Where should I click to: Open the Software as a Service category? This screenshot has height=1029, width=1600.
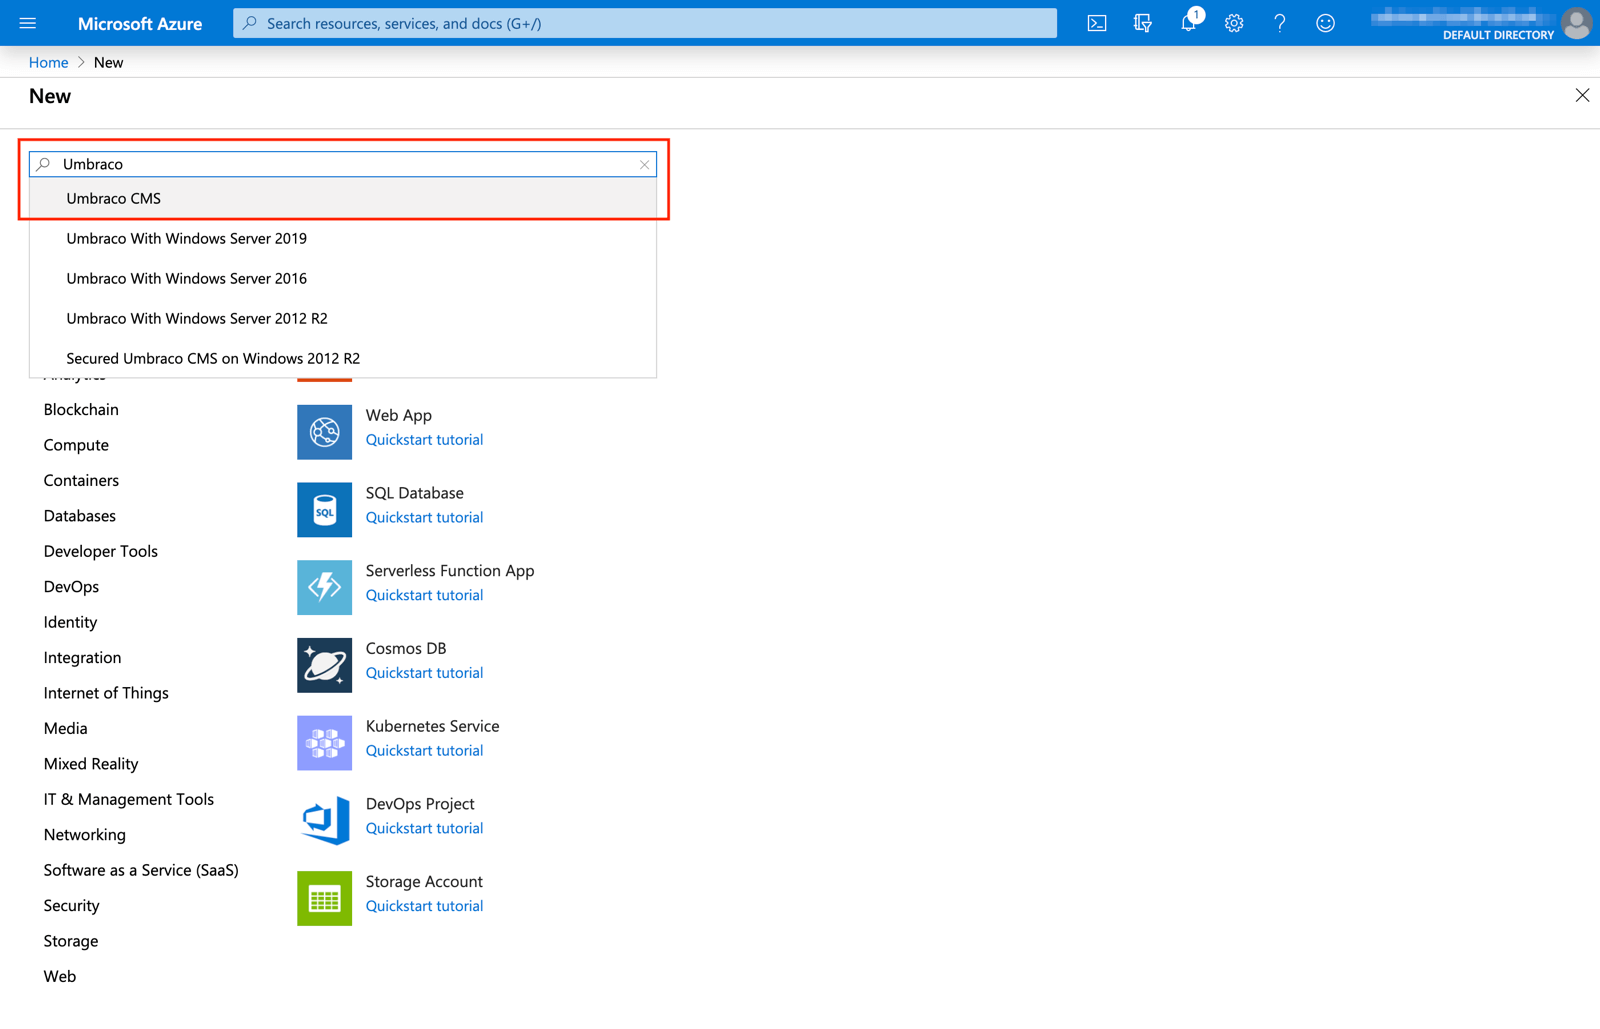click(x=141, y=870)
